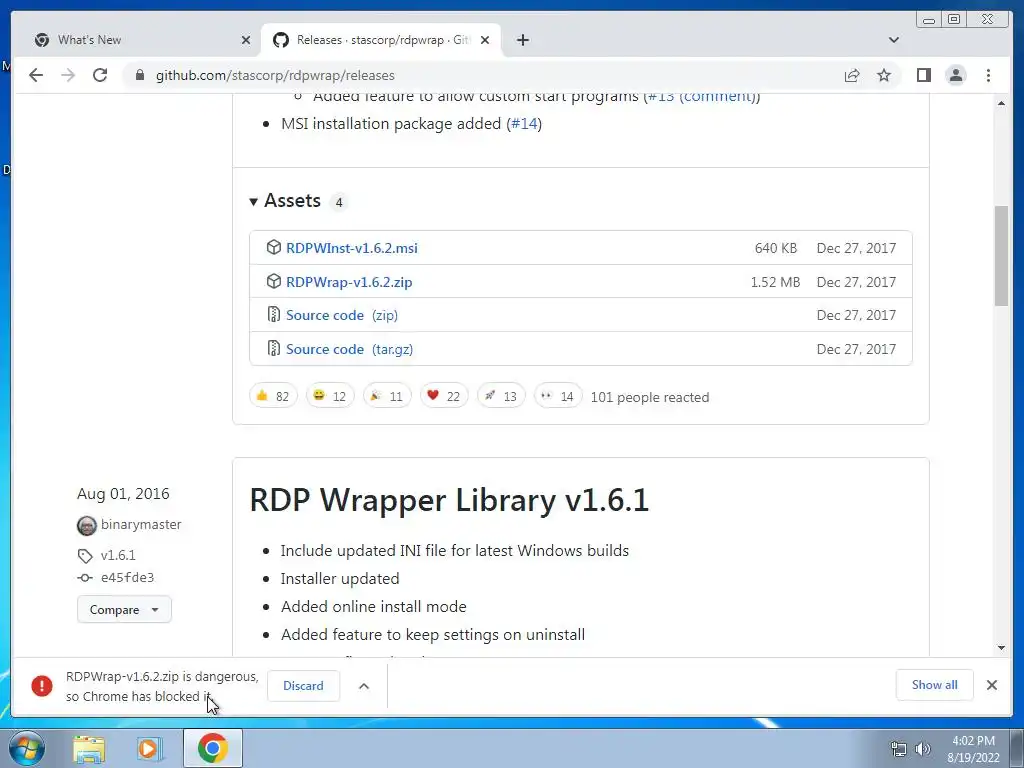Open a new tab with the plus button
Viewport: 1024px width, 768px height.
pyautogui.click(x=522, y=40)
